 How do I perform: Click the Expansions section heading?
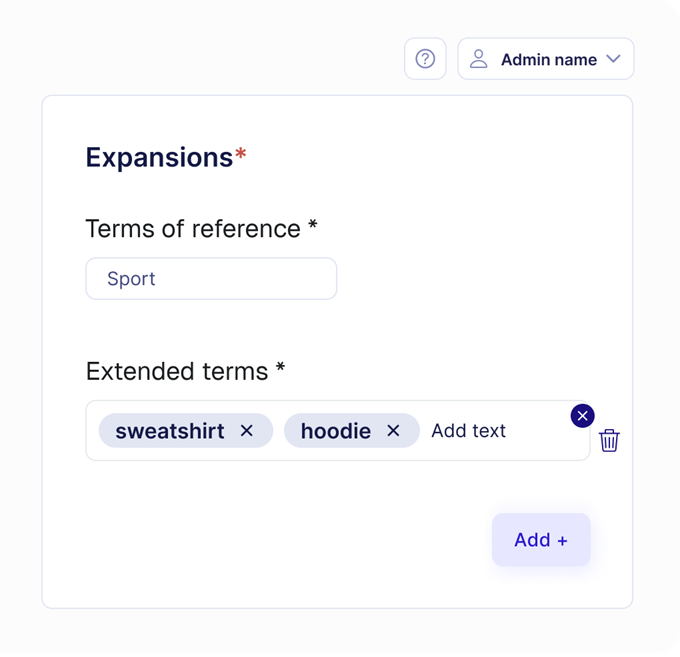(x=159, y=157)
